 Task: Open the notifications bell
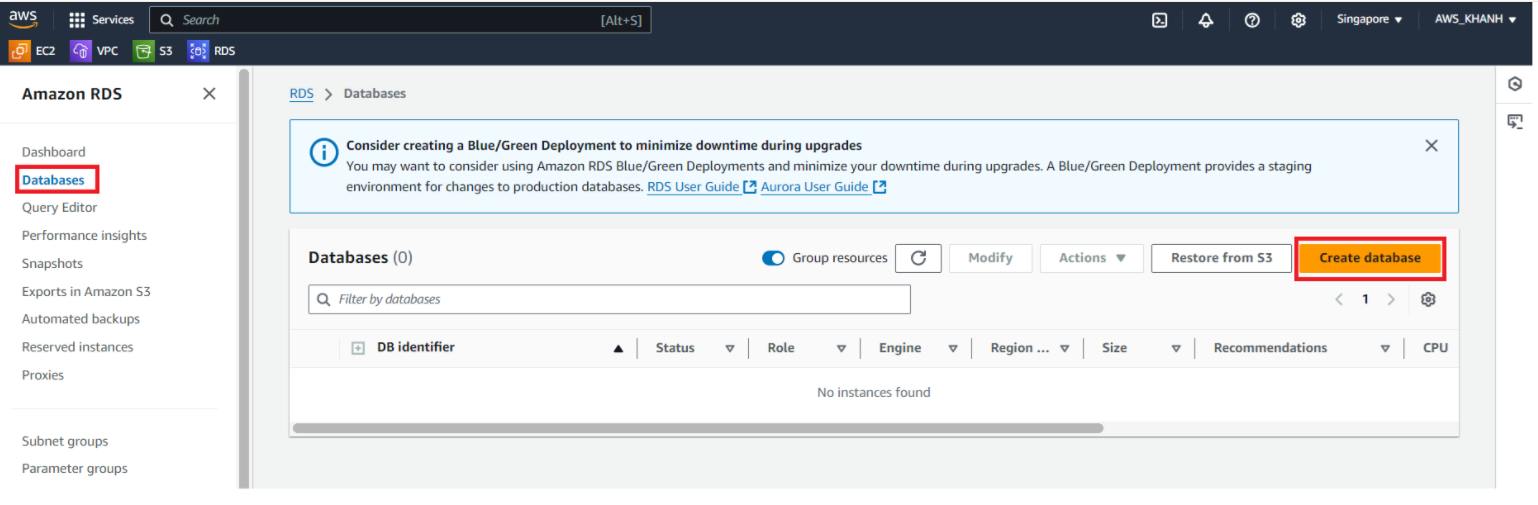pos(1206,20)
